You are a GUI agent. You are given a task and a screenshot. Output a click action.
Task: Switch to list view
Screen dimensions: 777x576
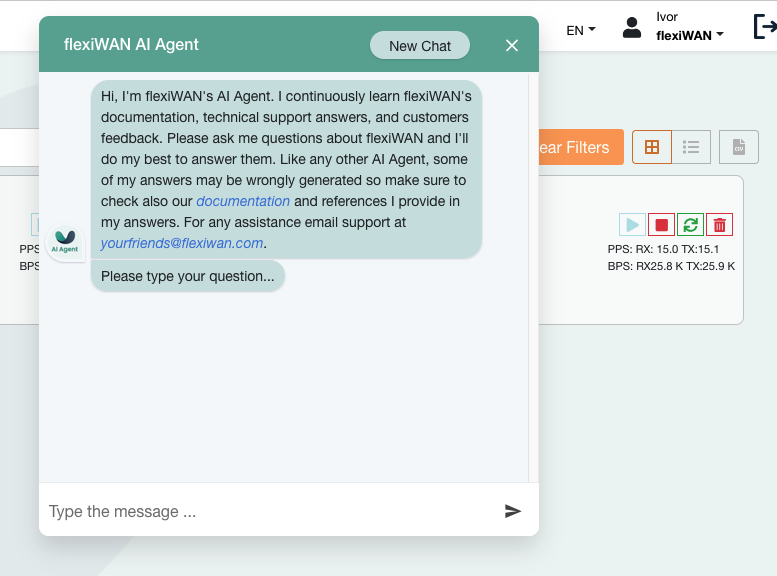click(x=691, y=147)
